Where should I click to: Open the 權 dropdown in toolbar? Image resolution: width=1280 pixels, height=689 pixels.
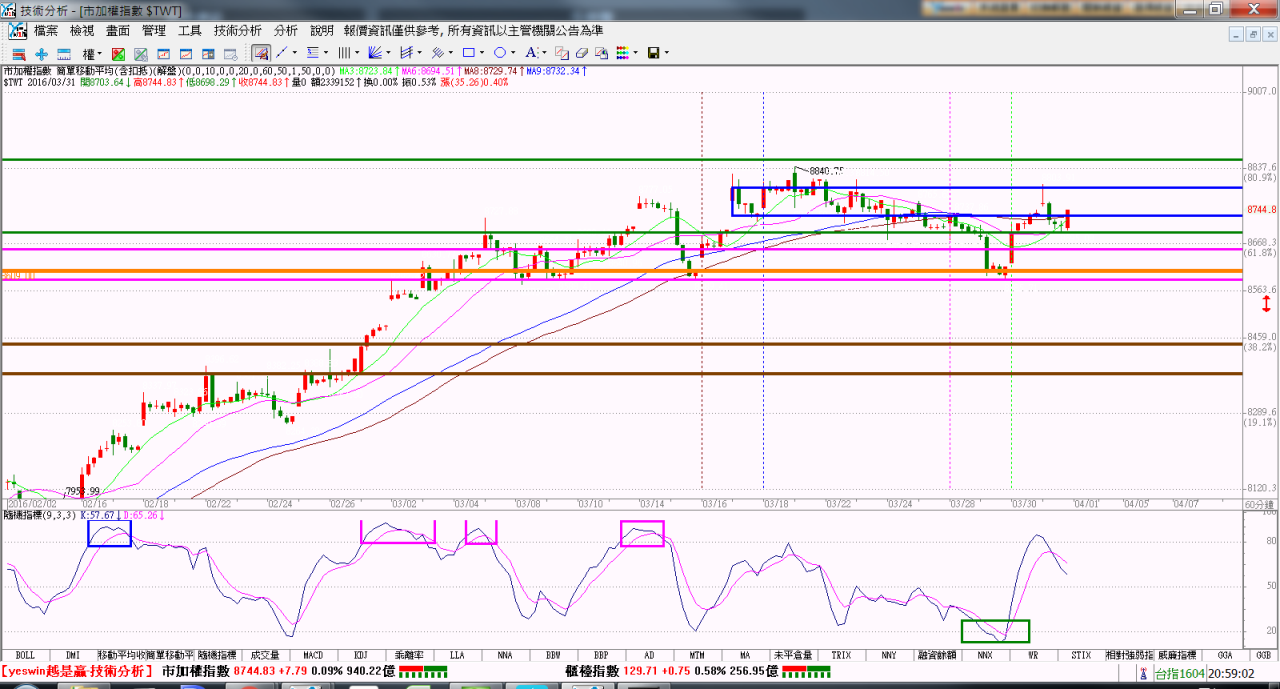93,53
